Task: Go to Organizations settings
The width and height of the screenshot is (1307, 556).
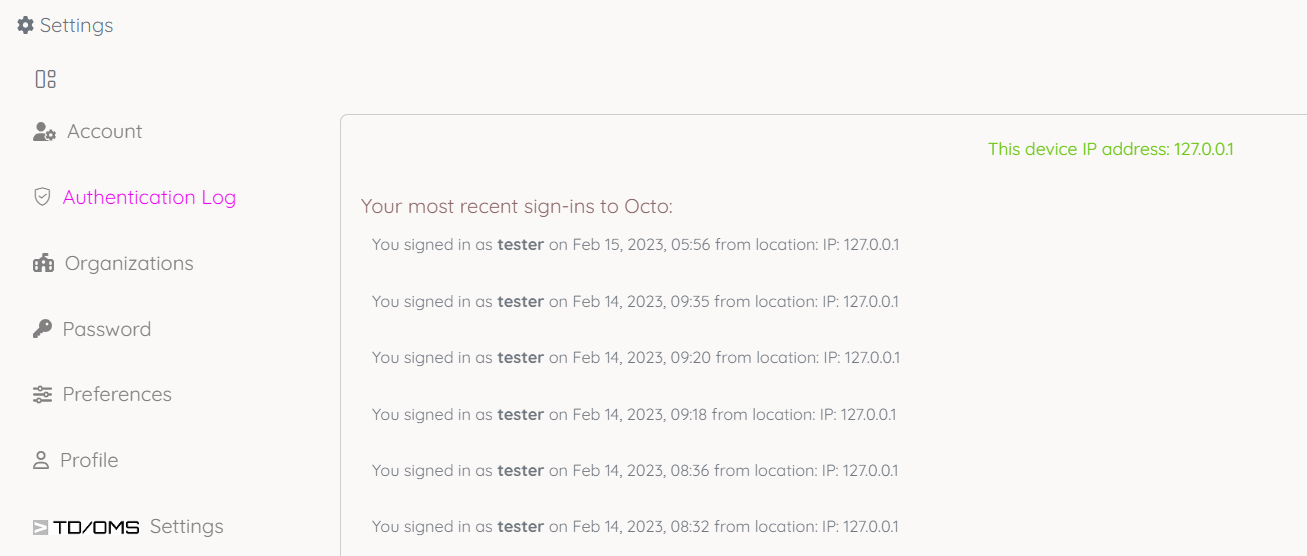Action: coord(129,264)
